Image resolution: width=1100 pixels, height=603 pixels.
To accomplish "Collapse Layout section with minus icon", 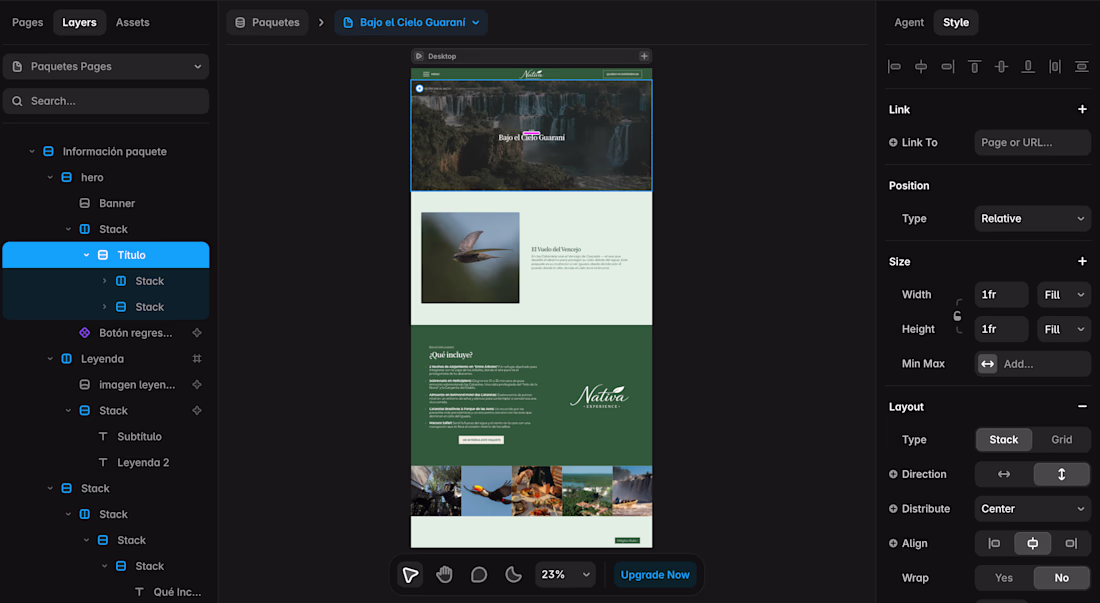I will point(1082,407).
